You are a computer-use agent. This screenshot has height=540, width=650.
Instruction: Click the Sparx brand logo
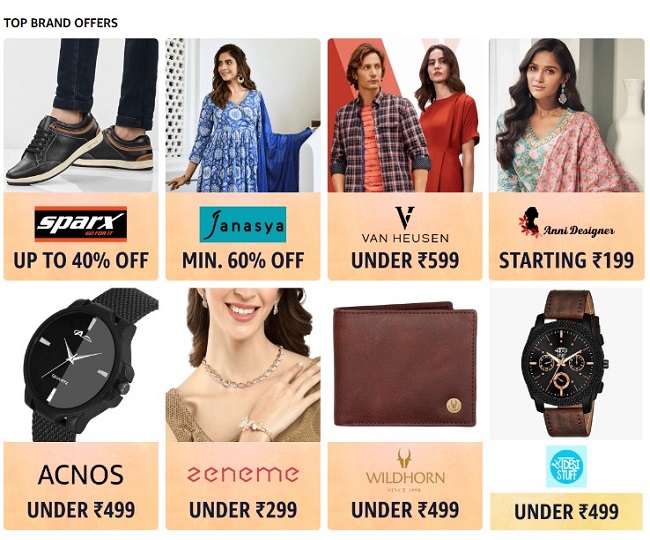80,224
